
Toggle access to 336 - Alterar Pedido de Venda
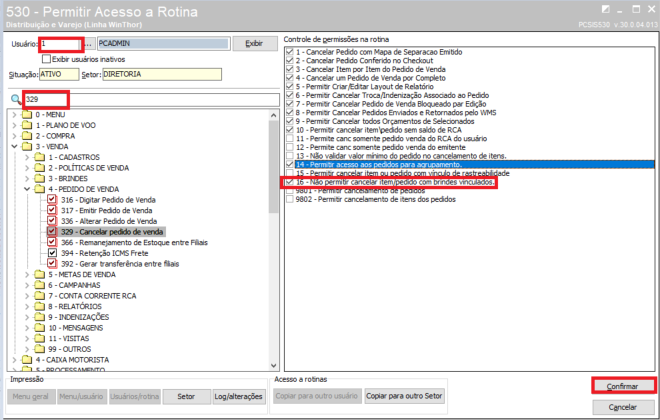pos(52,221)
